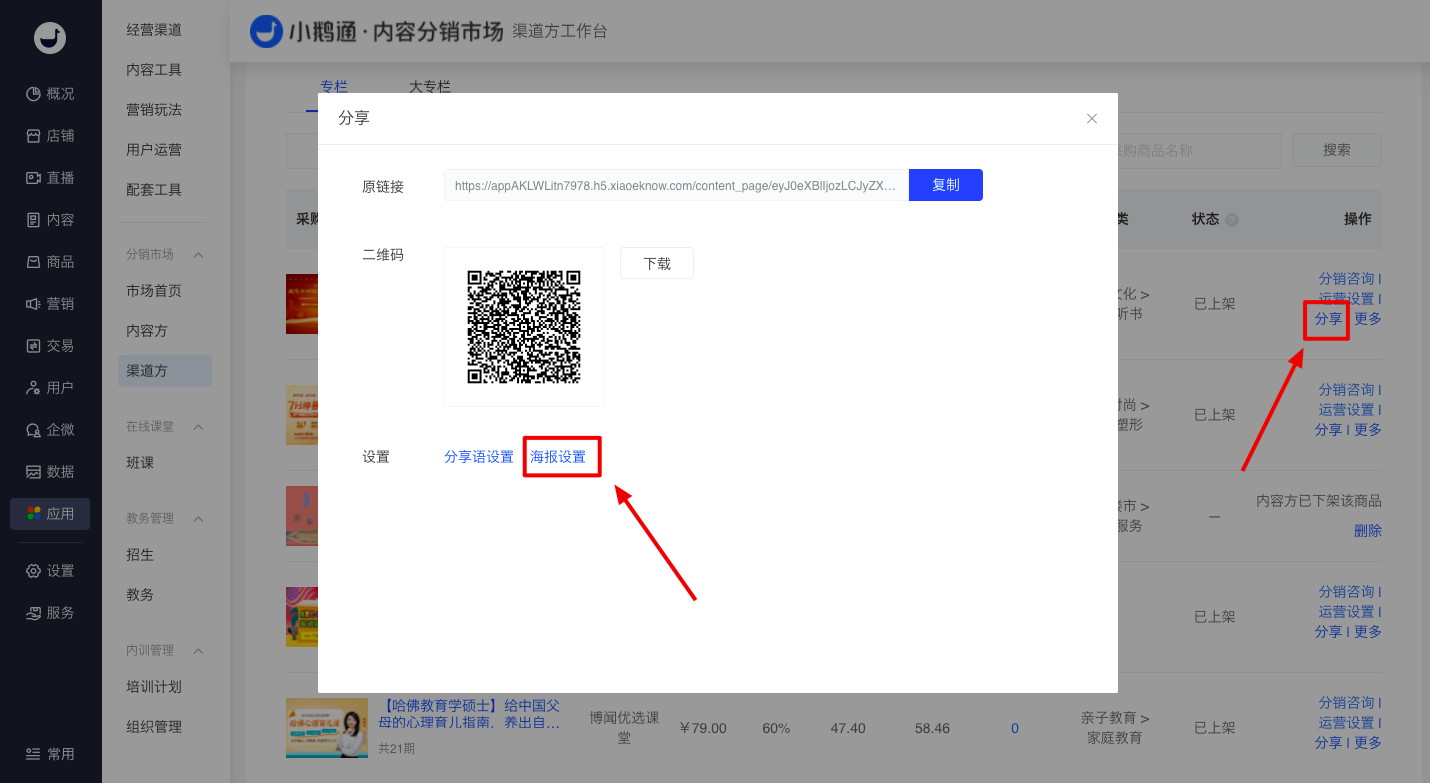
Task: Click the 状态 column help icon
Action: [x=1232, y=220]
